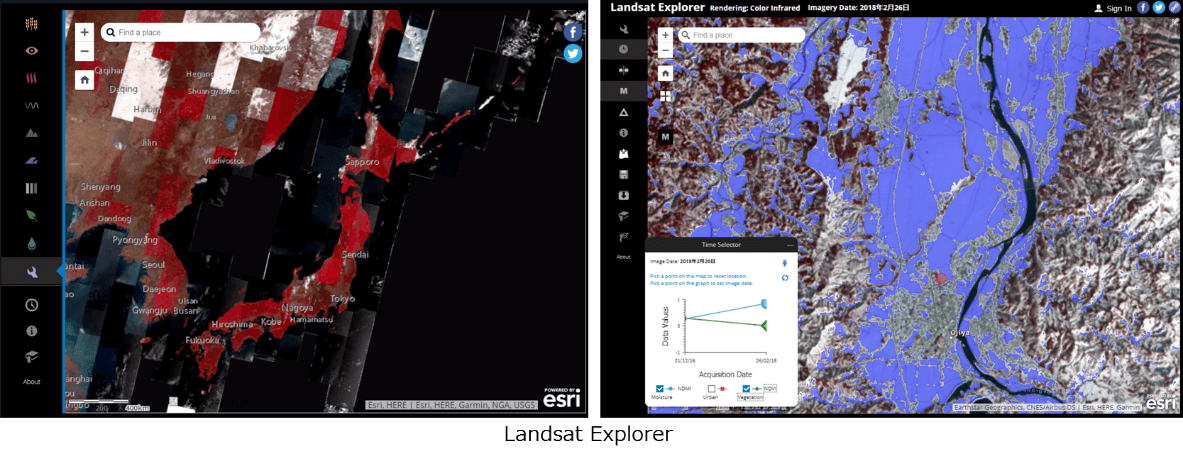Click the mask M button in right sidebar
Viewport: 1183px width, 461px height.
click(x=623, y=91)
